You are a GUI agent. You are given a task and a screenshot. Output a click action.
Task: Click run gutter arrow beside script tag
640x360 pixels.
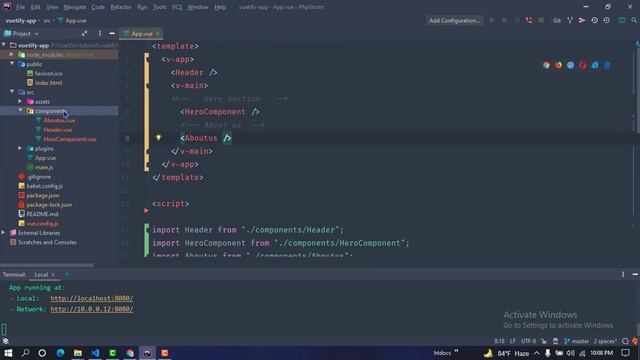[146, 211]
